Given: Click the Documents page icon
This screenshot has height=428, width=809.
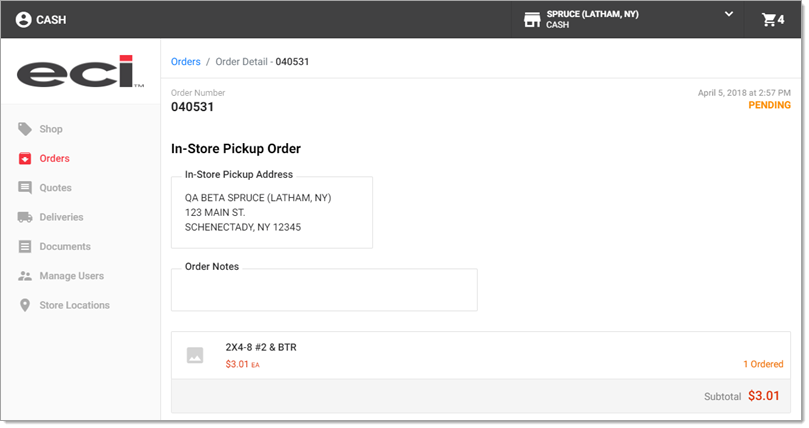Looking at the screenshot, I should click(x=25, y=246).
